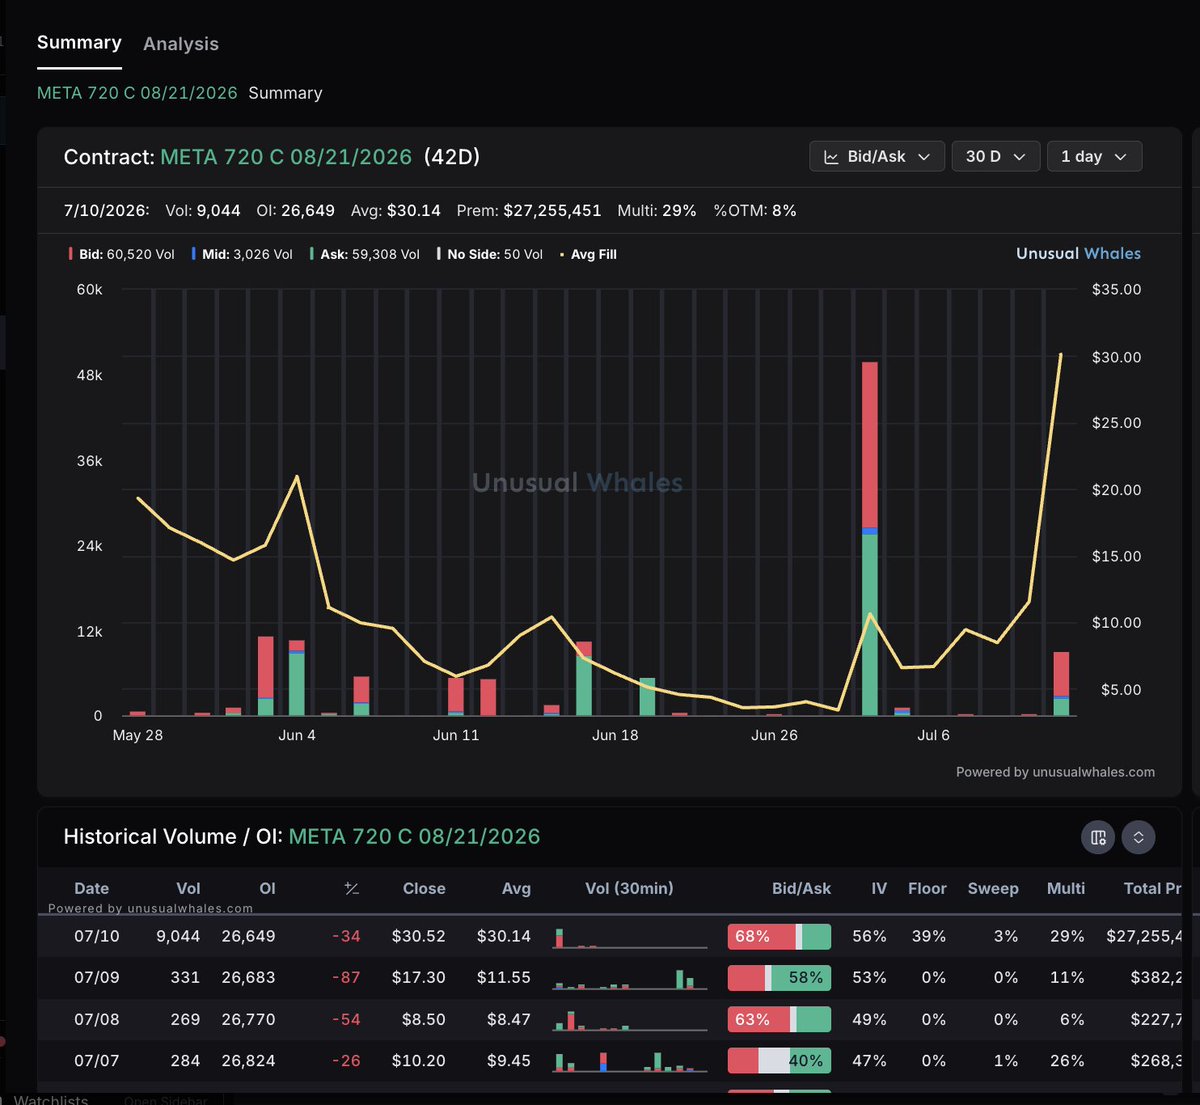Sort by Bid/Ask column header
The height and width of the screenshot is (1105, 1200).
click(x=801, y=888)
